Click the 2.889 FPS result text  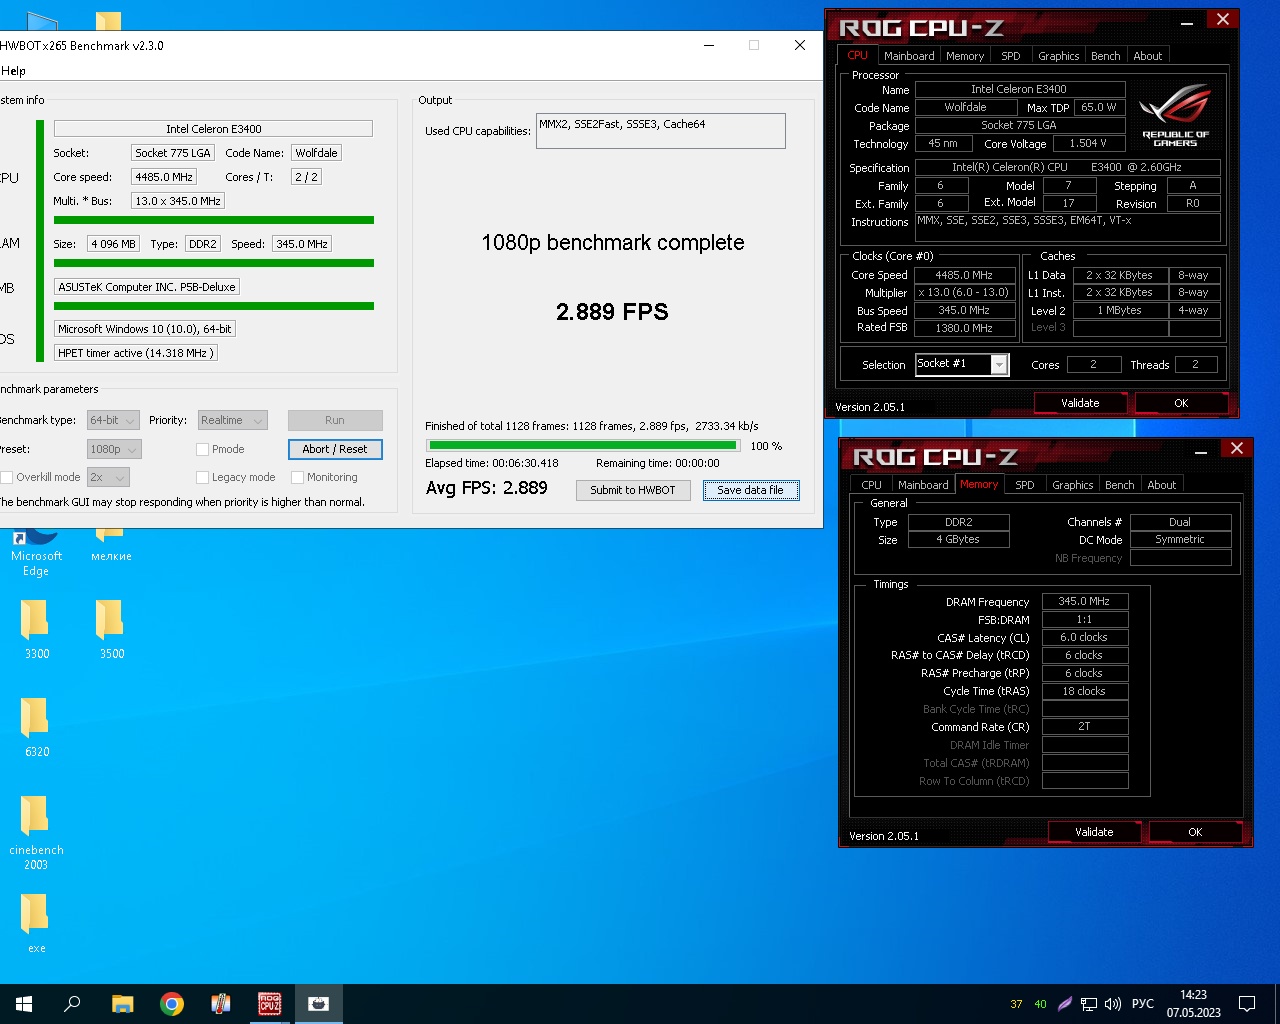[x=612, y=312]
